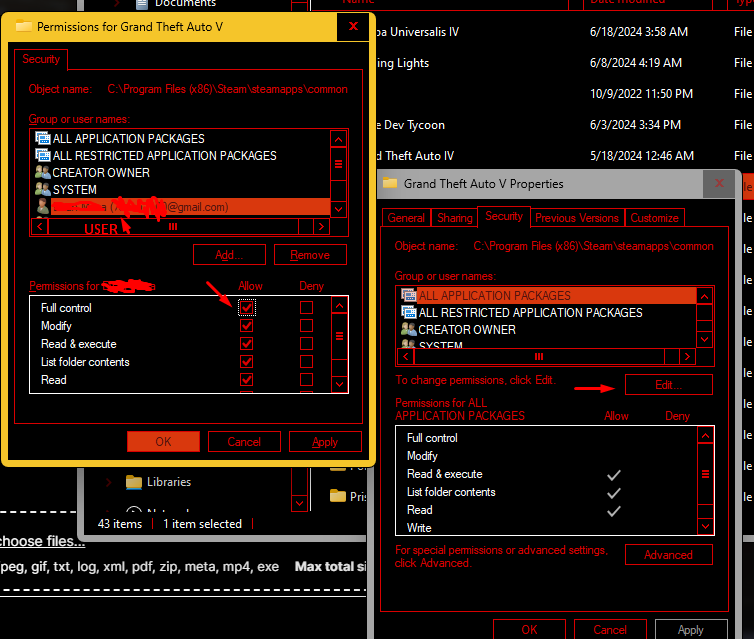Select SYSTEM user icon in Permissions dialog
This screenshot has width=754, height=639.
42,190
